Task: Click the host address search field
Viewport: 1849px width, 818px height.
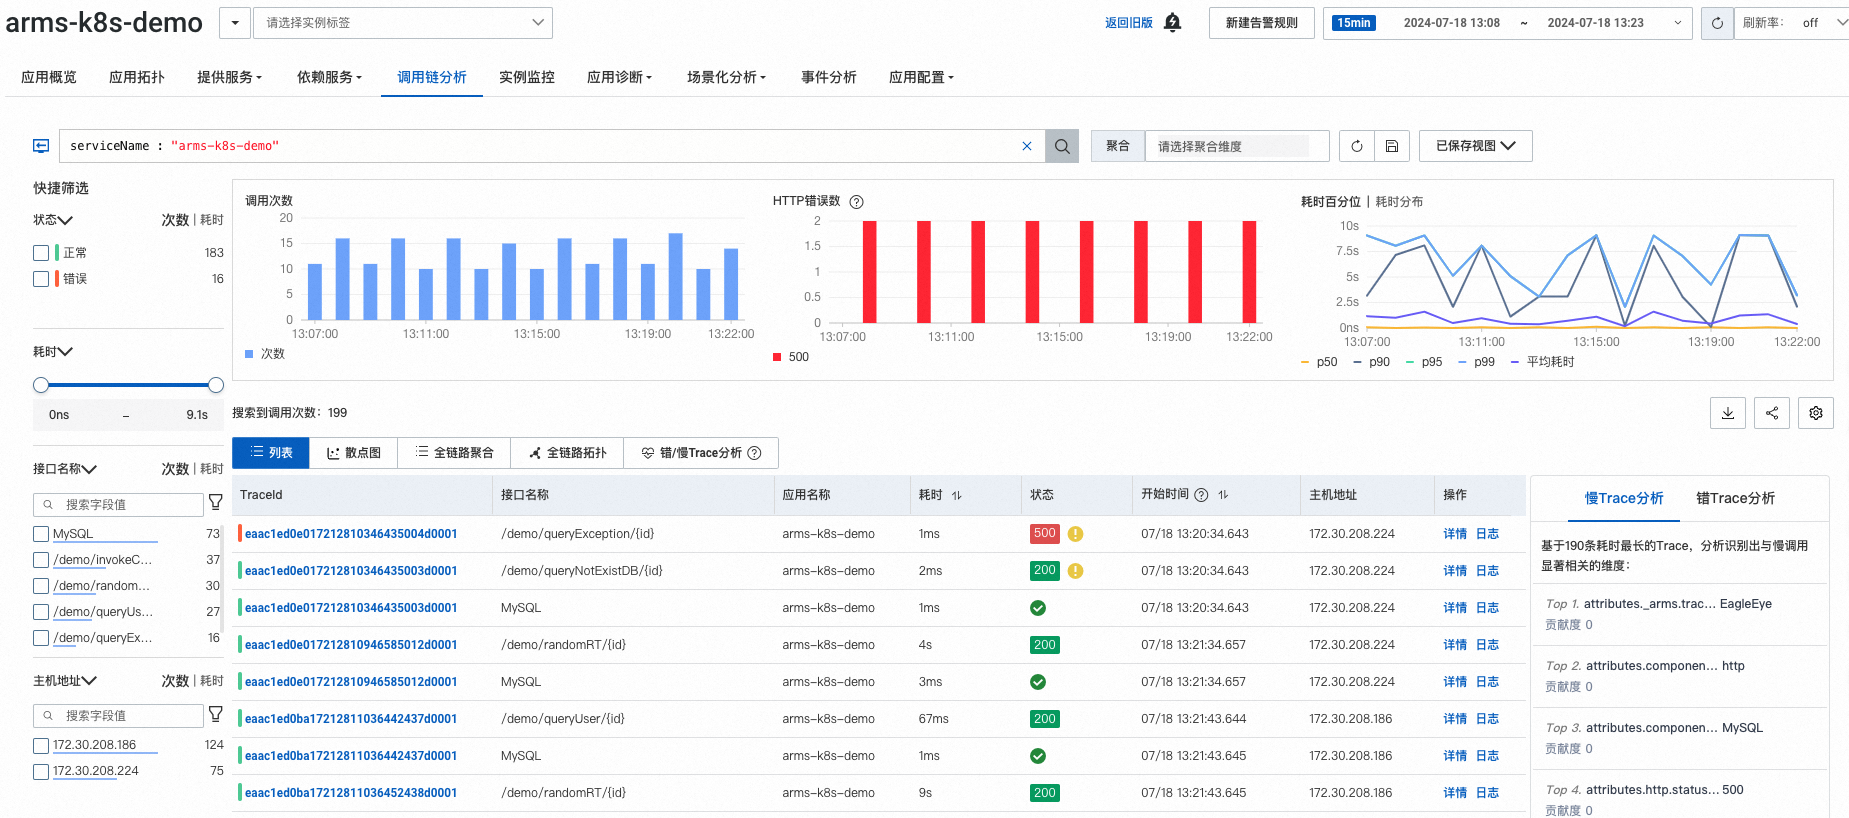Action: pos(119,716)
